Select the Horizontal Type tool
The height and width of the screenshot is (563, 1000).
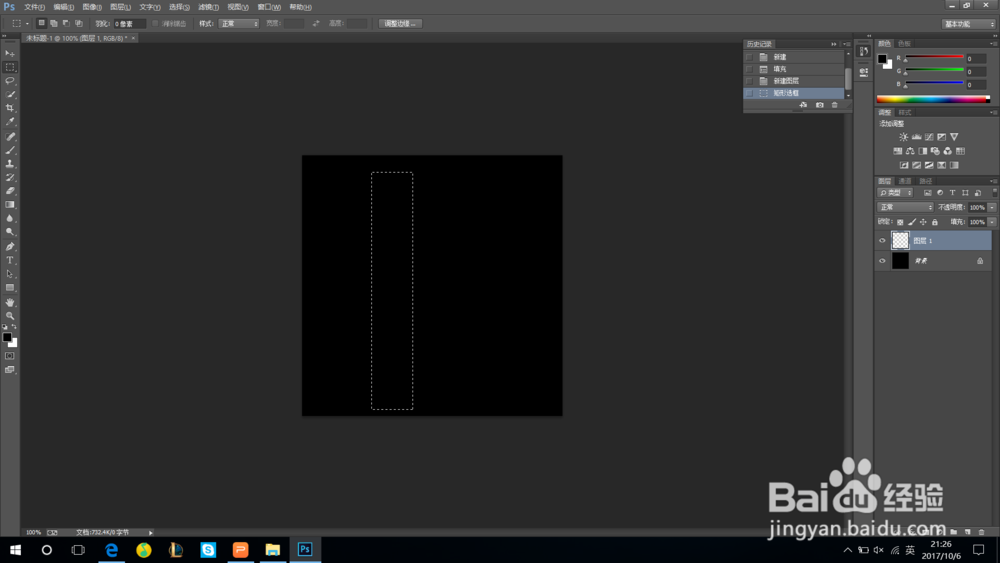pyautogui.click(x=10, y=260)
